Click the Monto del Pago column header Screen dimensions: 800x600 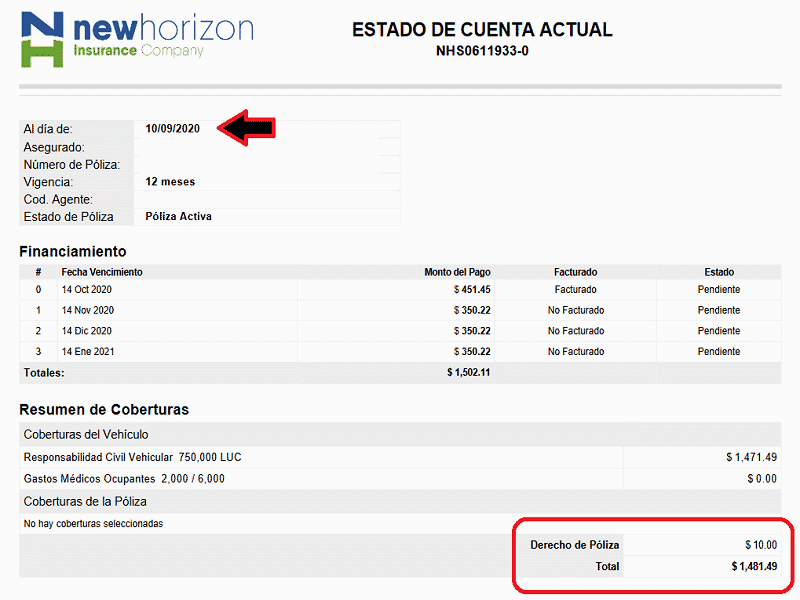457,272
